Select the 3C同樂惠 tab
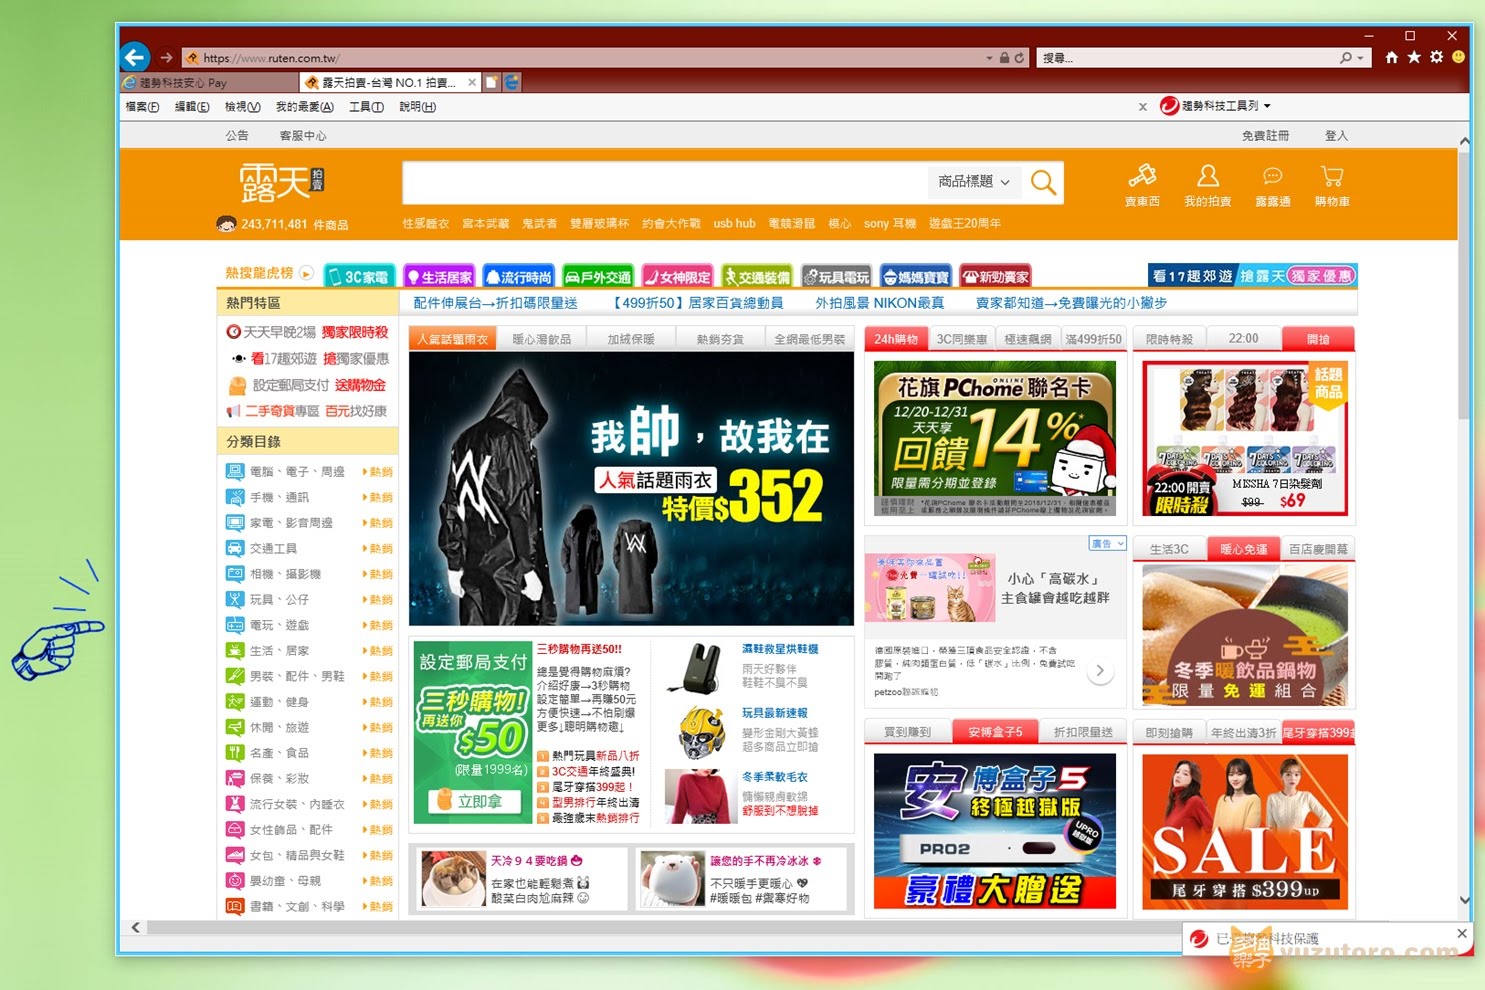The image size is (1485, 990). click(x=961, y=339)
